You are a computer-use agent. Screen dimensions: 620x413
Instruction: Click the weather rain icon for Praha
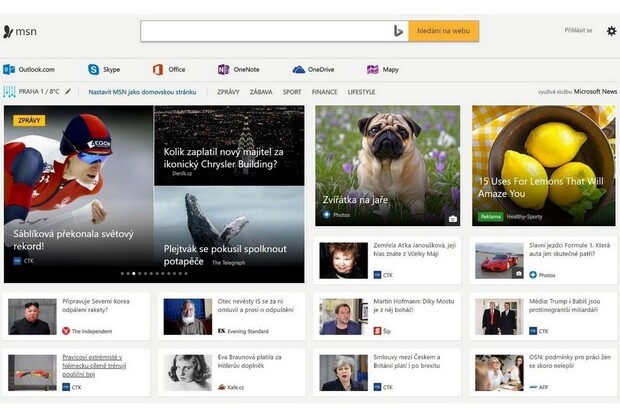(9, 92)
